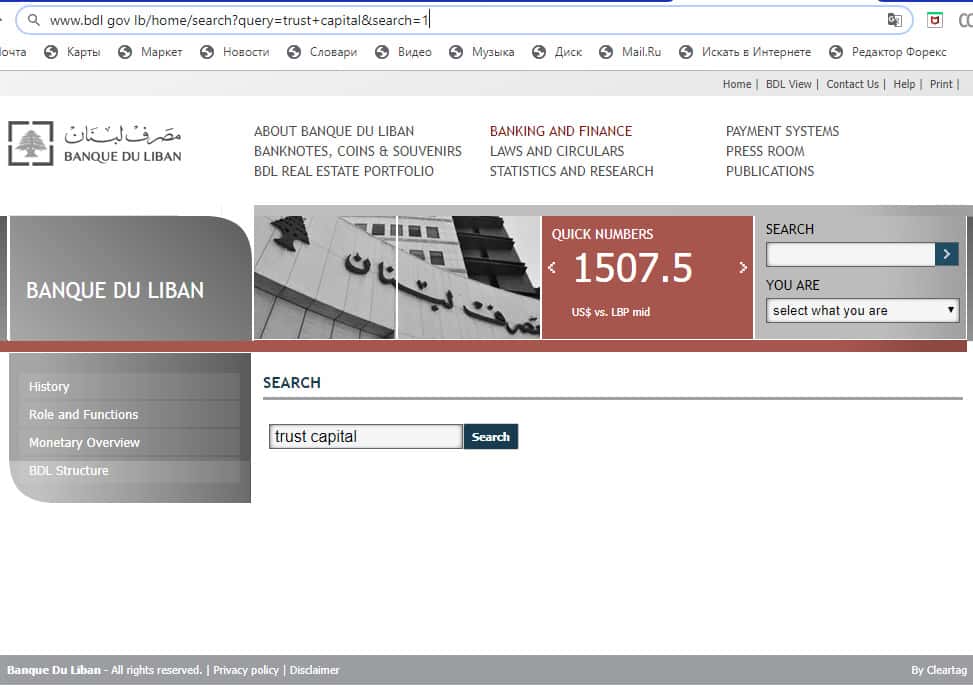This screenshot has width=973, height=693.
Task: Click the BDL View link
Action: (x=789, y=84)
